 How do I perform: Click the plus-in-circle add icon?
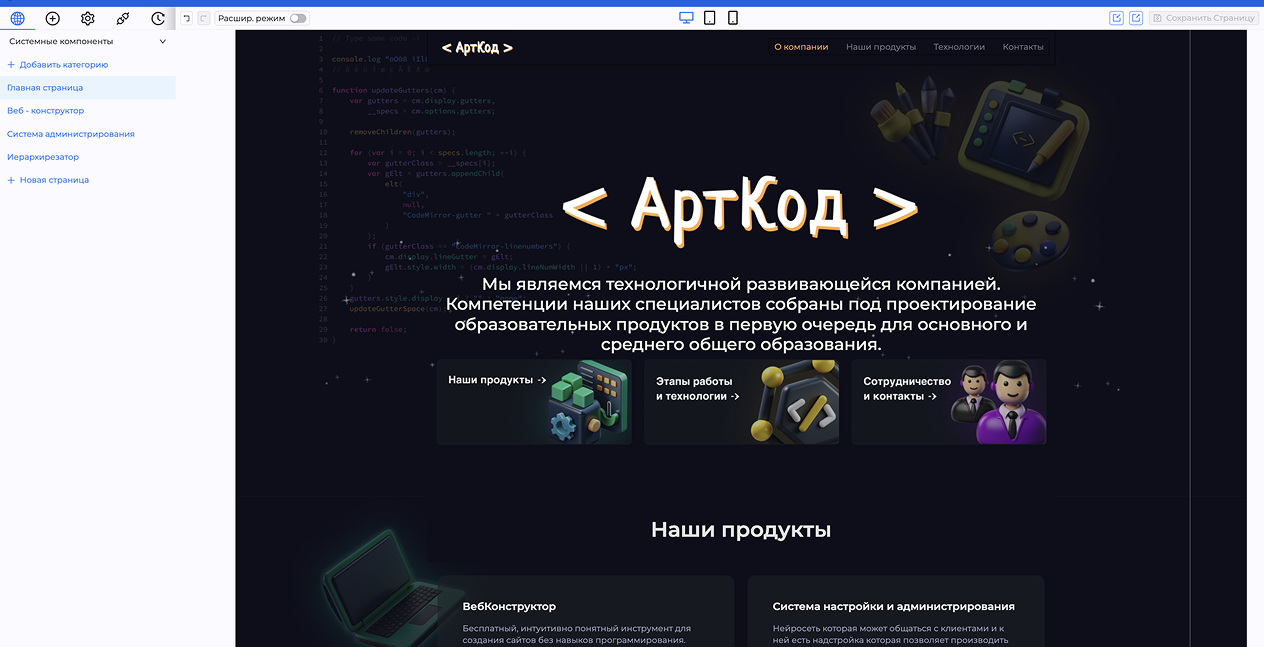pos(53,18)
